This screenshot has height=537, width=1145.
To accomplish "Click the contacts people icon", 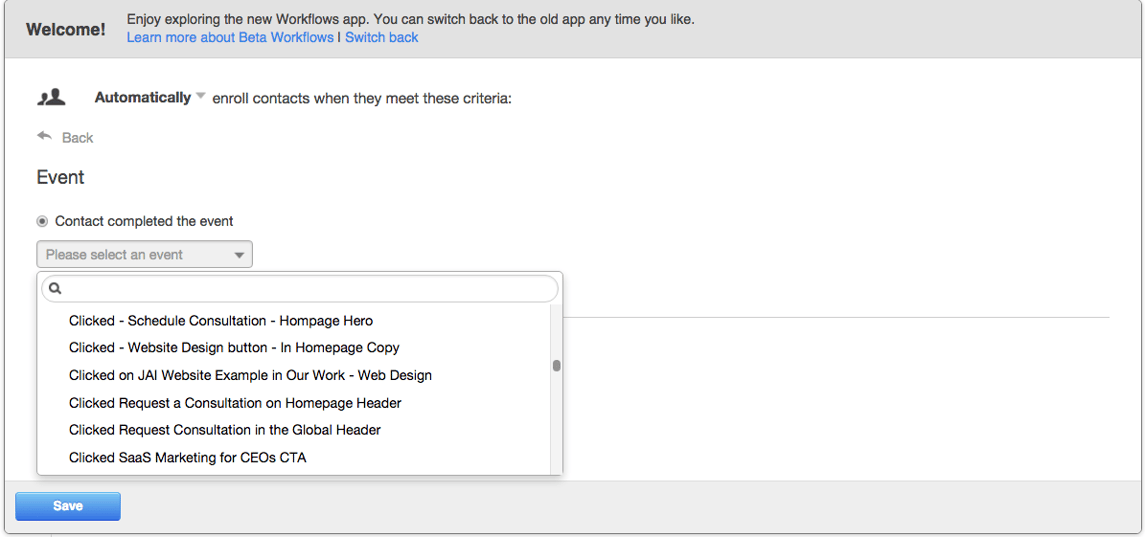I will coord(51,97).
